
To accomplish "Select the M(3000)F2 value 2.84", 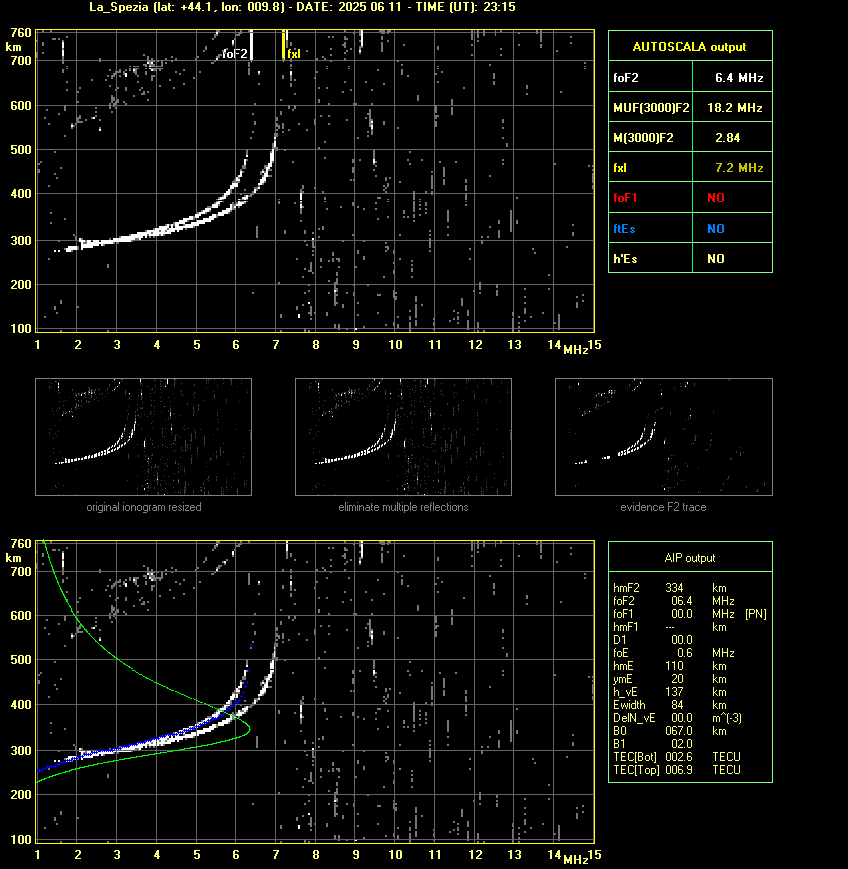I will 727,138.
